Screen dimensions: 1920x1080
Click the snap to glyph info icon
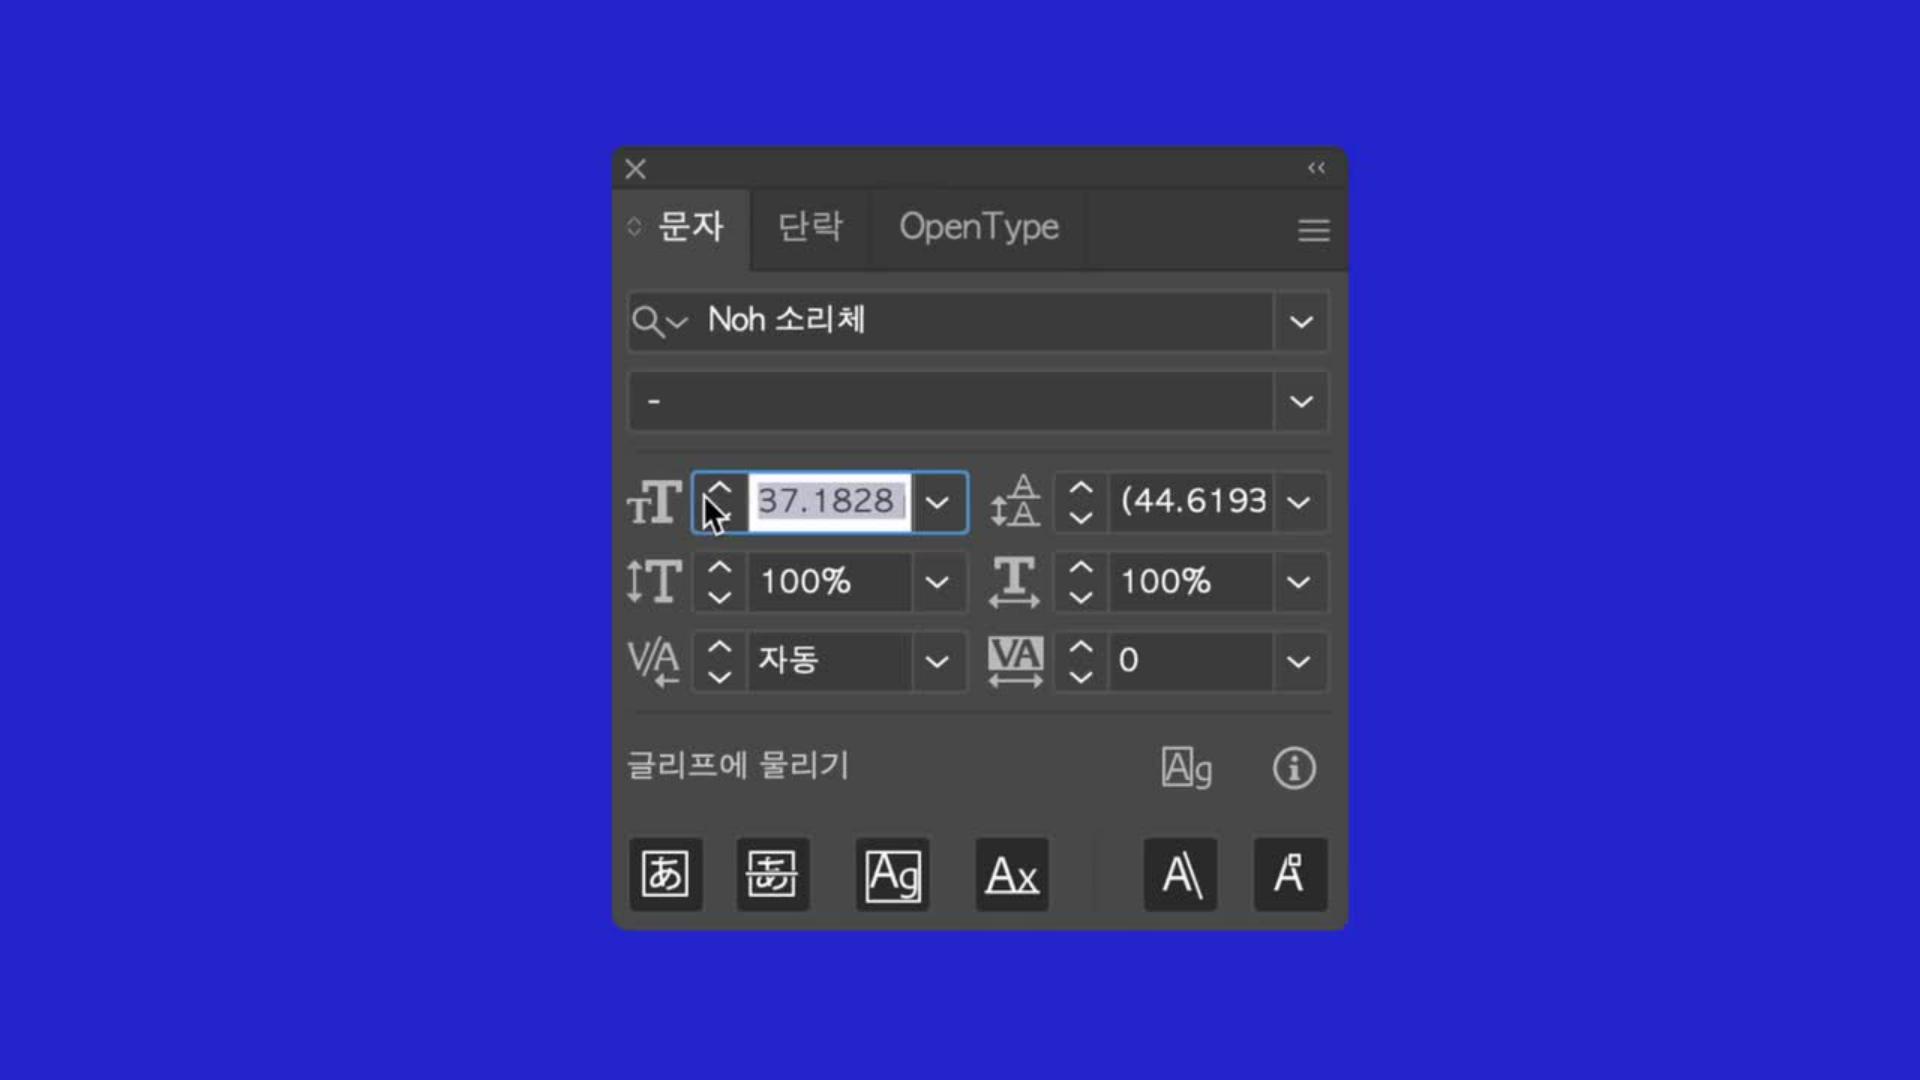[1294, 768]
